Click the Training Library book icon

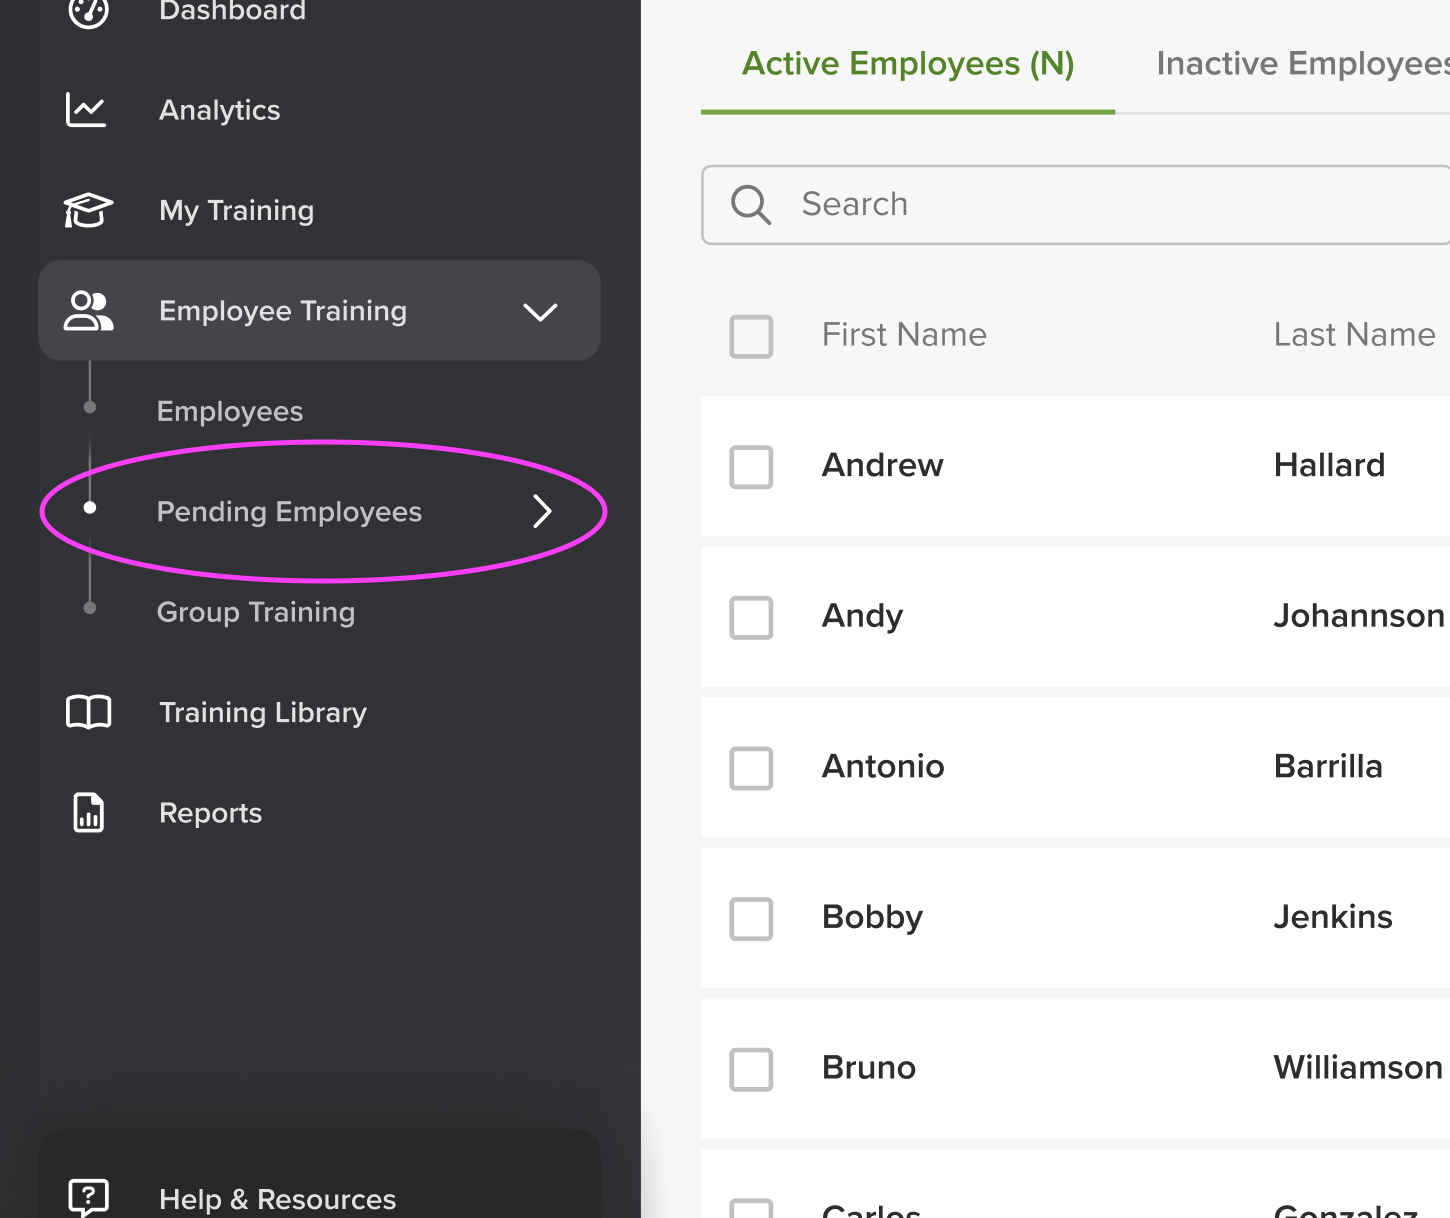pyautogui.click(x=88, y=712)
